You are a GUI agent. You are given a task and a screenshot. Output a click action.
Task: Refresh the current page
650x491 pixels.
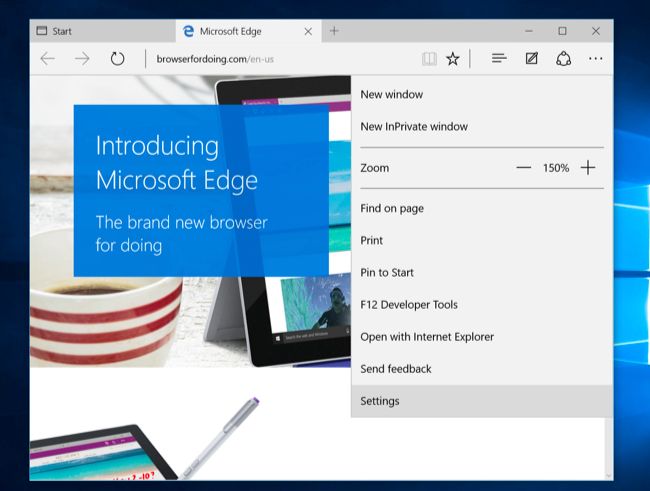click(x=117, y=59)
